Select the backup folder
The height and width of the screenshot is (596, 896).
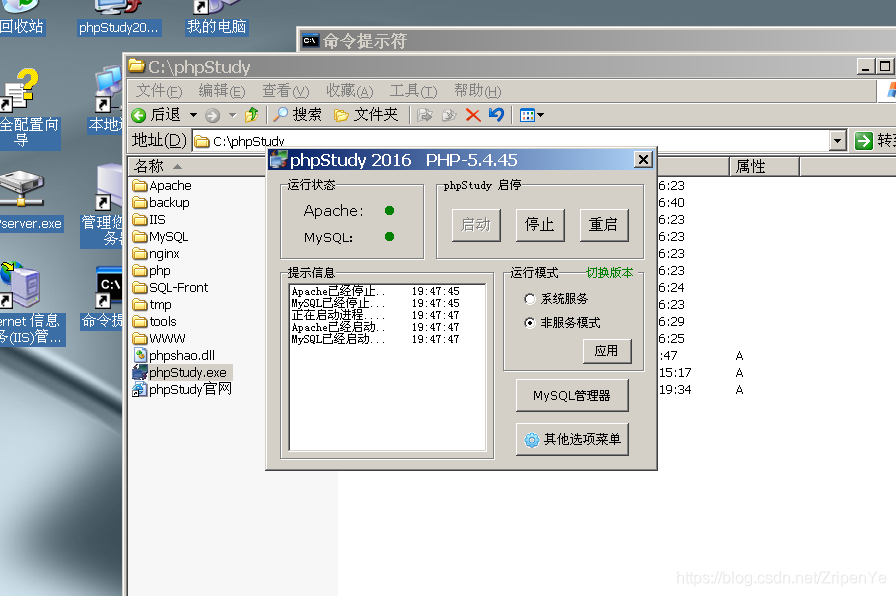pyautogui.click(x=161, y=203)
